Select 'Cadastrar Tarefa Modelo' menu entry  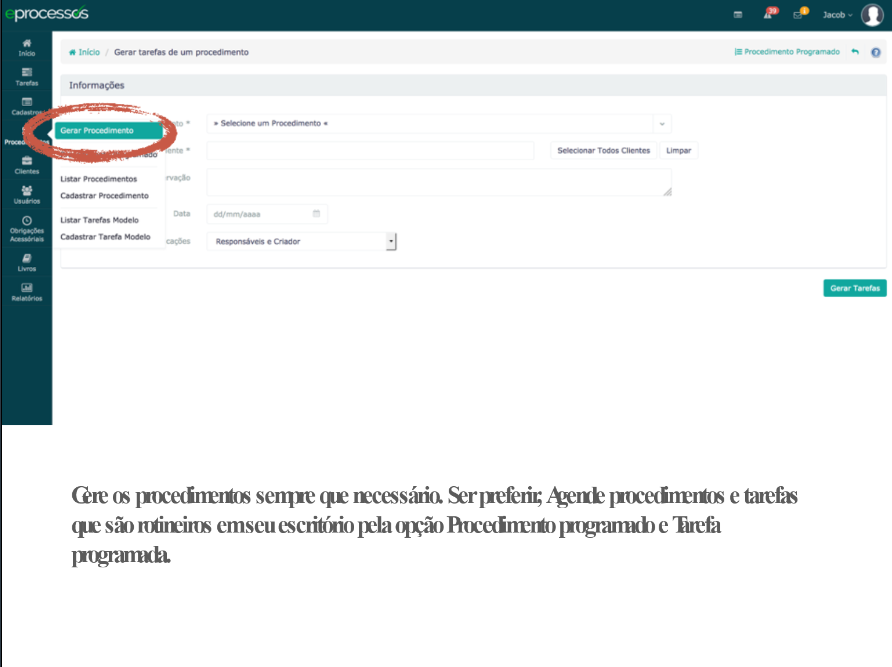click(105, 237)
